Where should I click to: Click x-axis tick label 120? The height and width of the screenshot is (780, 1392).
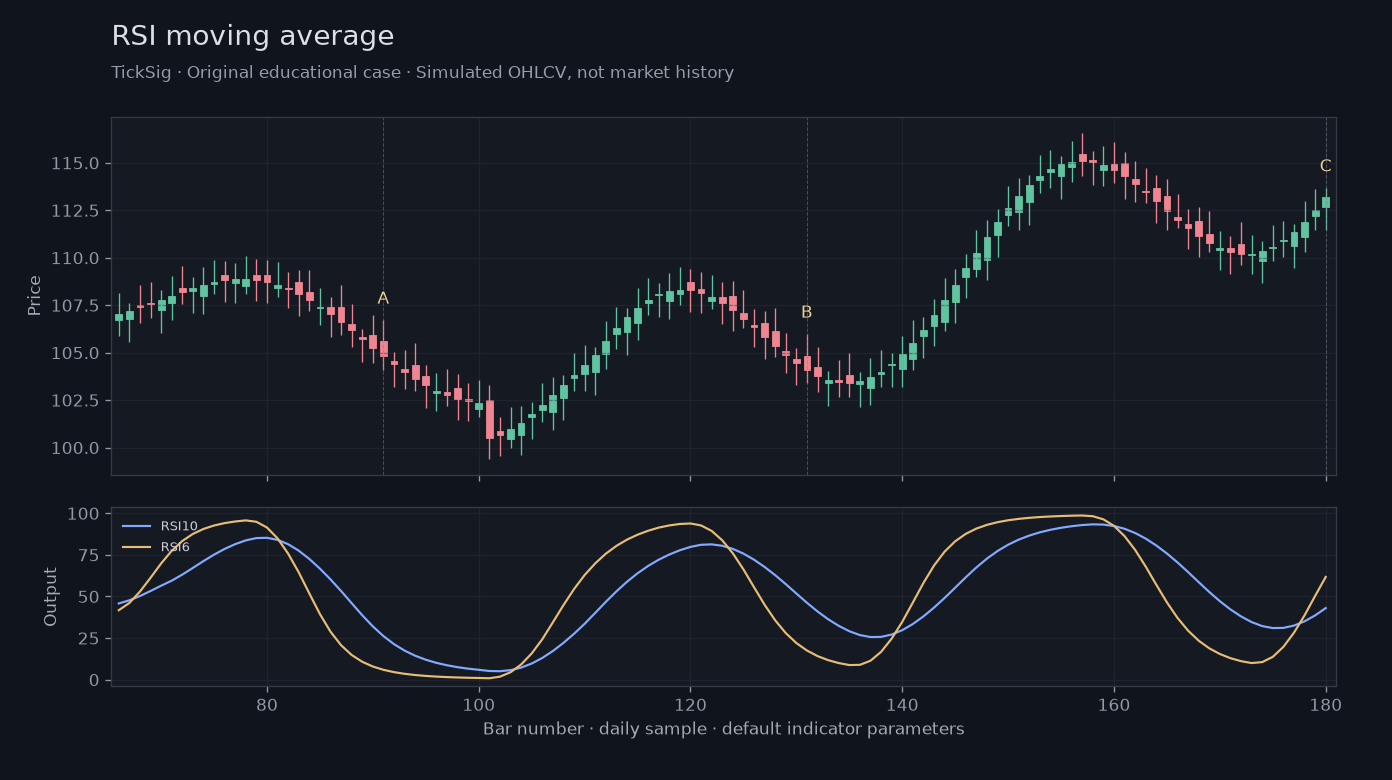[690, 704]
